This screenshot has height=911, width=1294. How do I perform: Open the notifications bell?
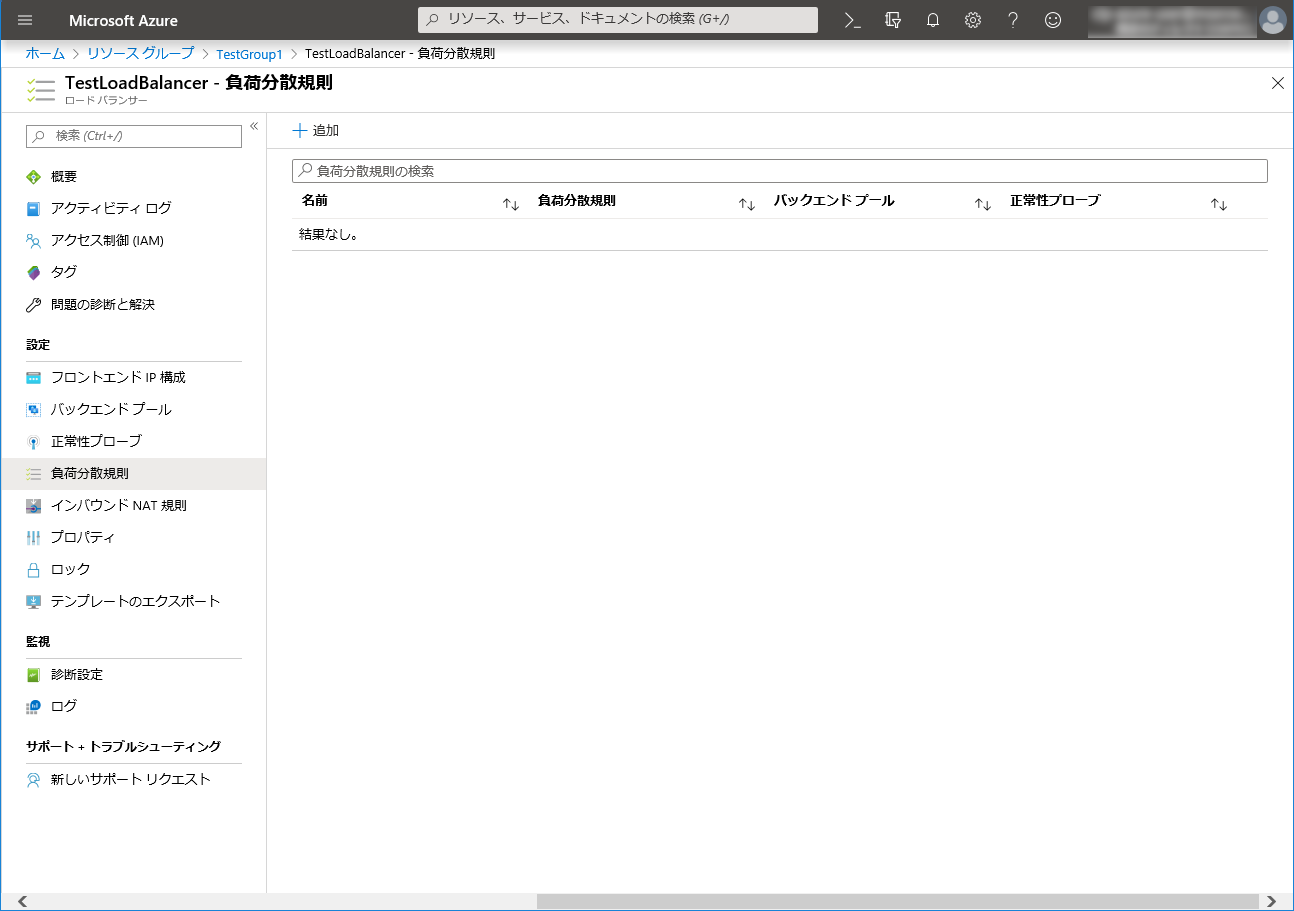pyautogui.click(x=933, y=20)
